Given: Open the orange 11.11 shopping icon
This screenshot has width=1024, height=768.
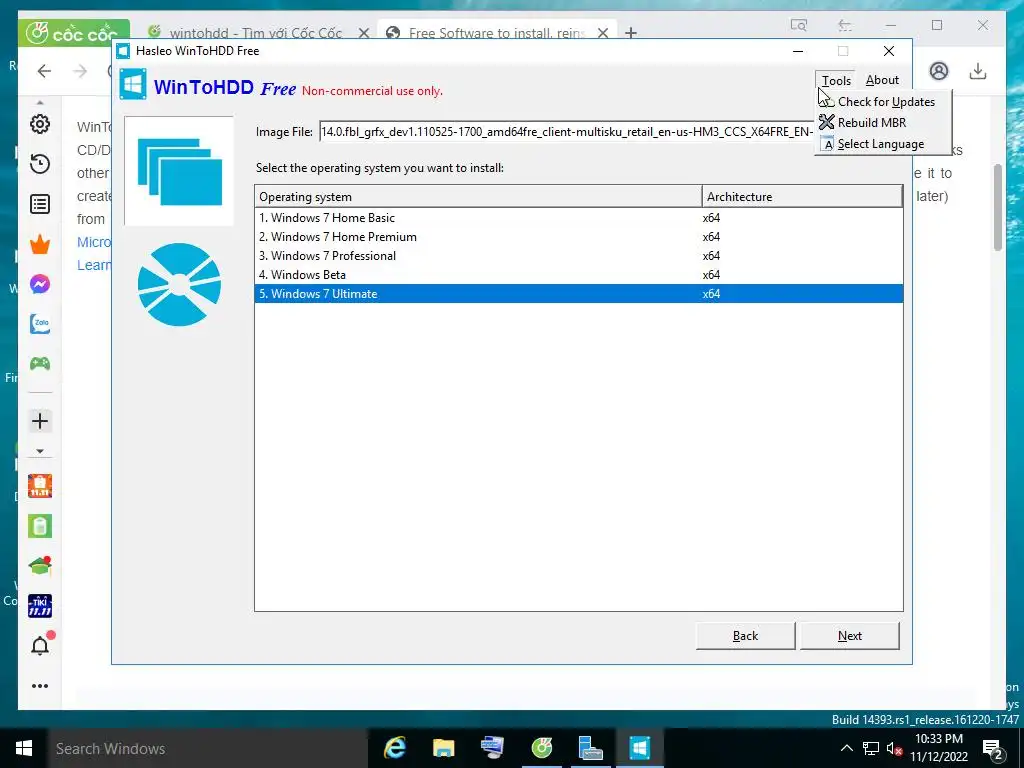Looking at the screenshot, I should pos(40,486).
